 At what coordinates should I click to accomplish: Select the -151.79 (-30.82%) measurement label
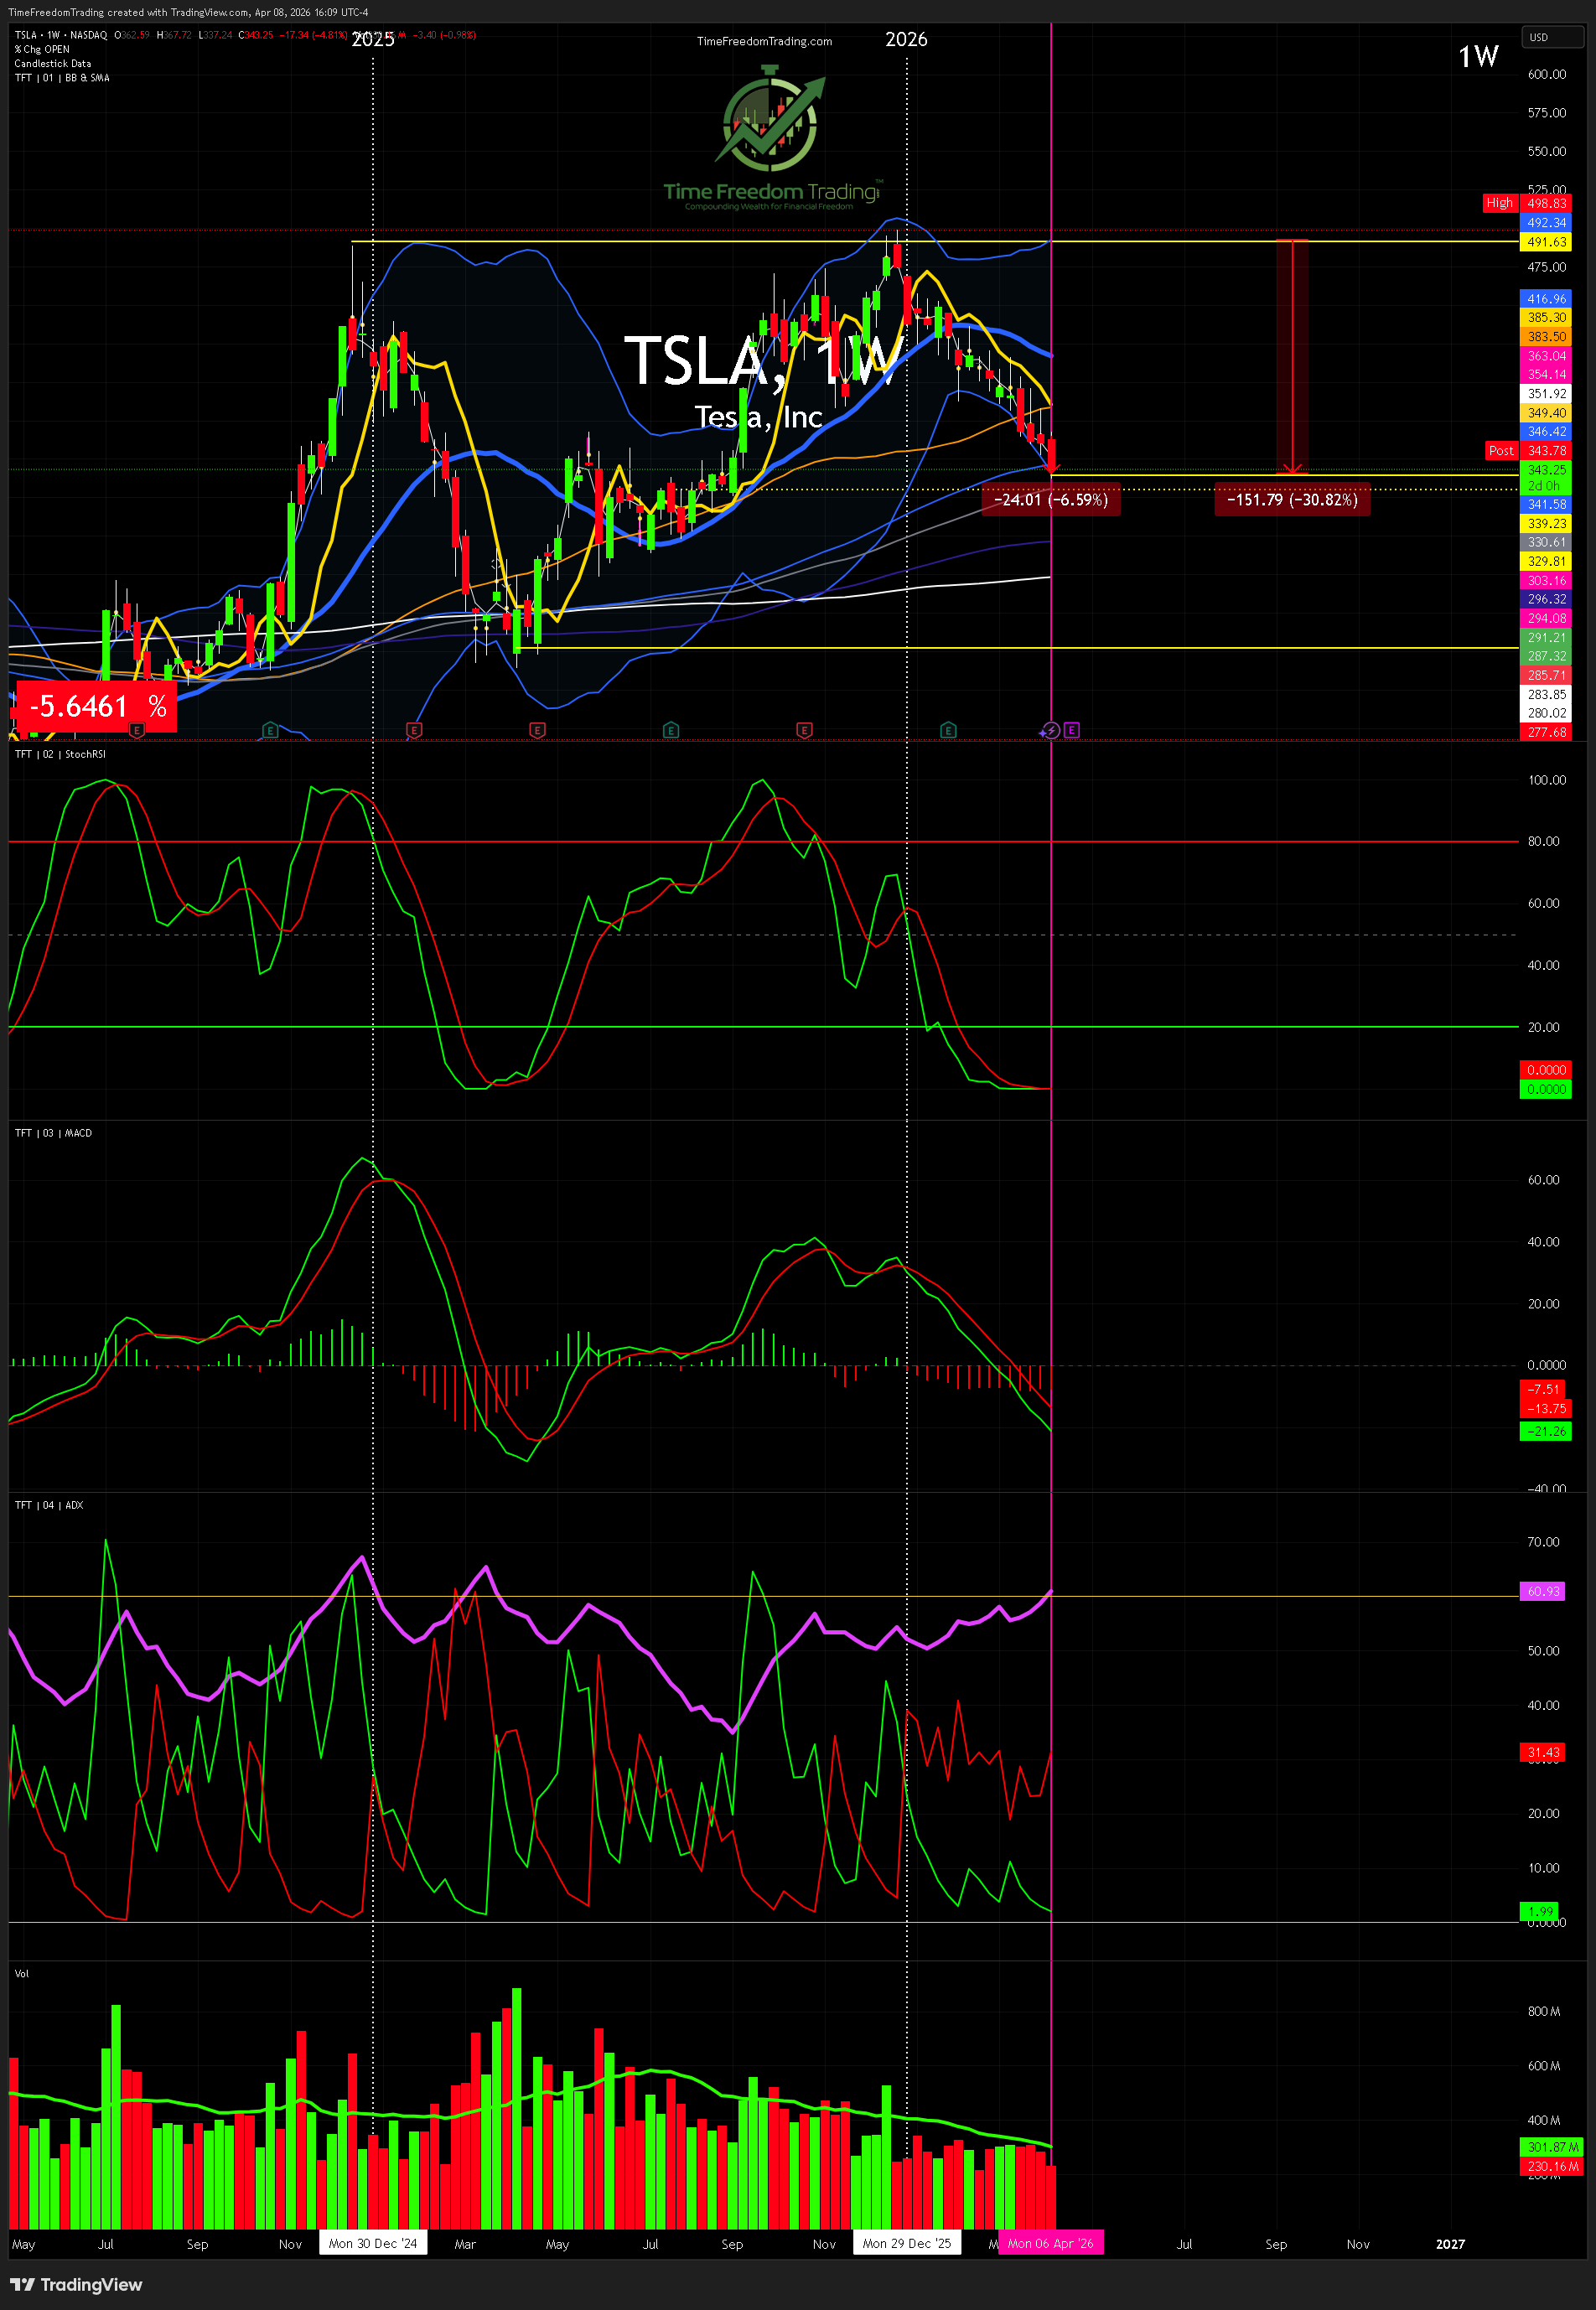click(1292, 500)
